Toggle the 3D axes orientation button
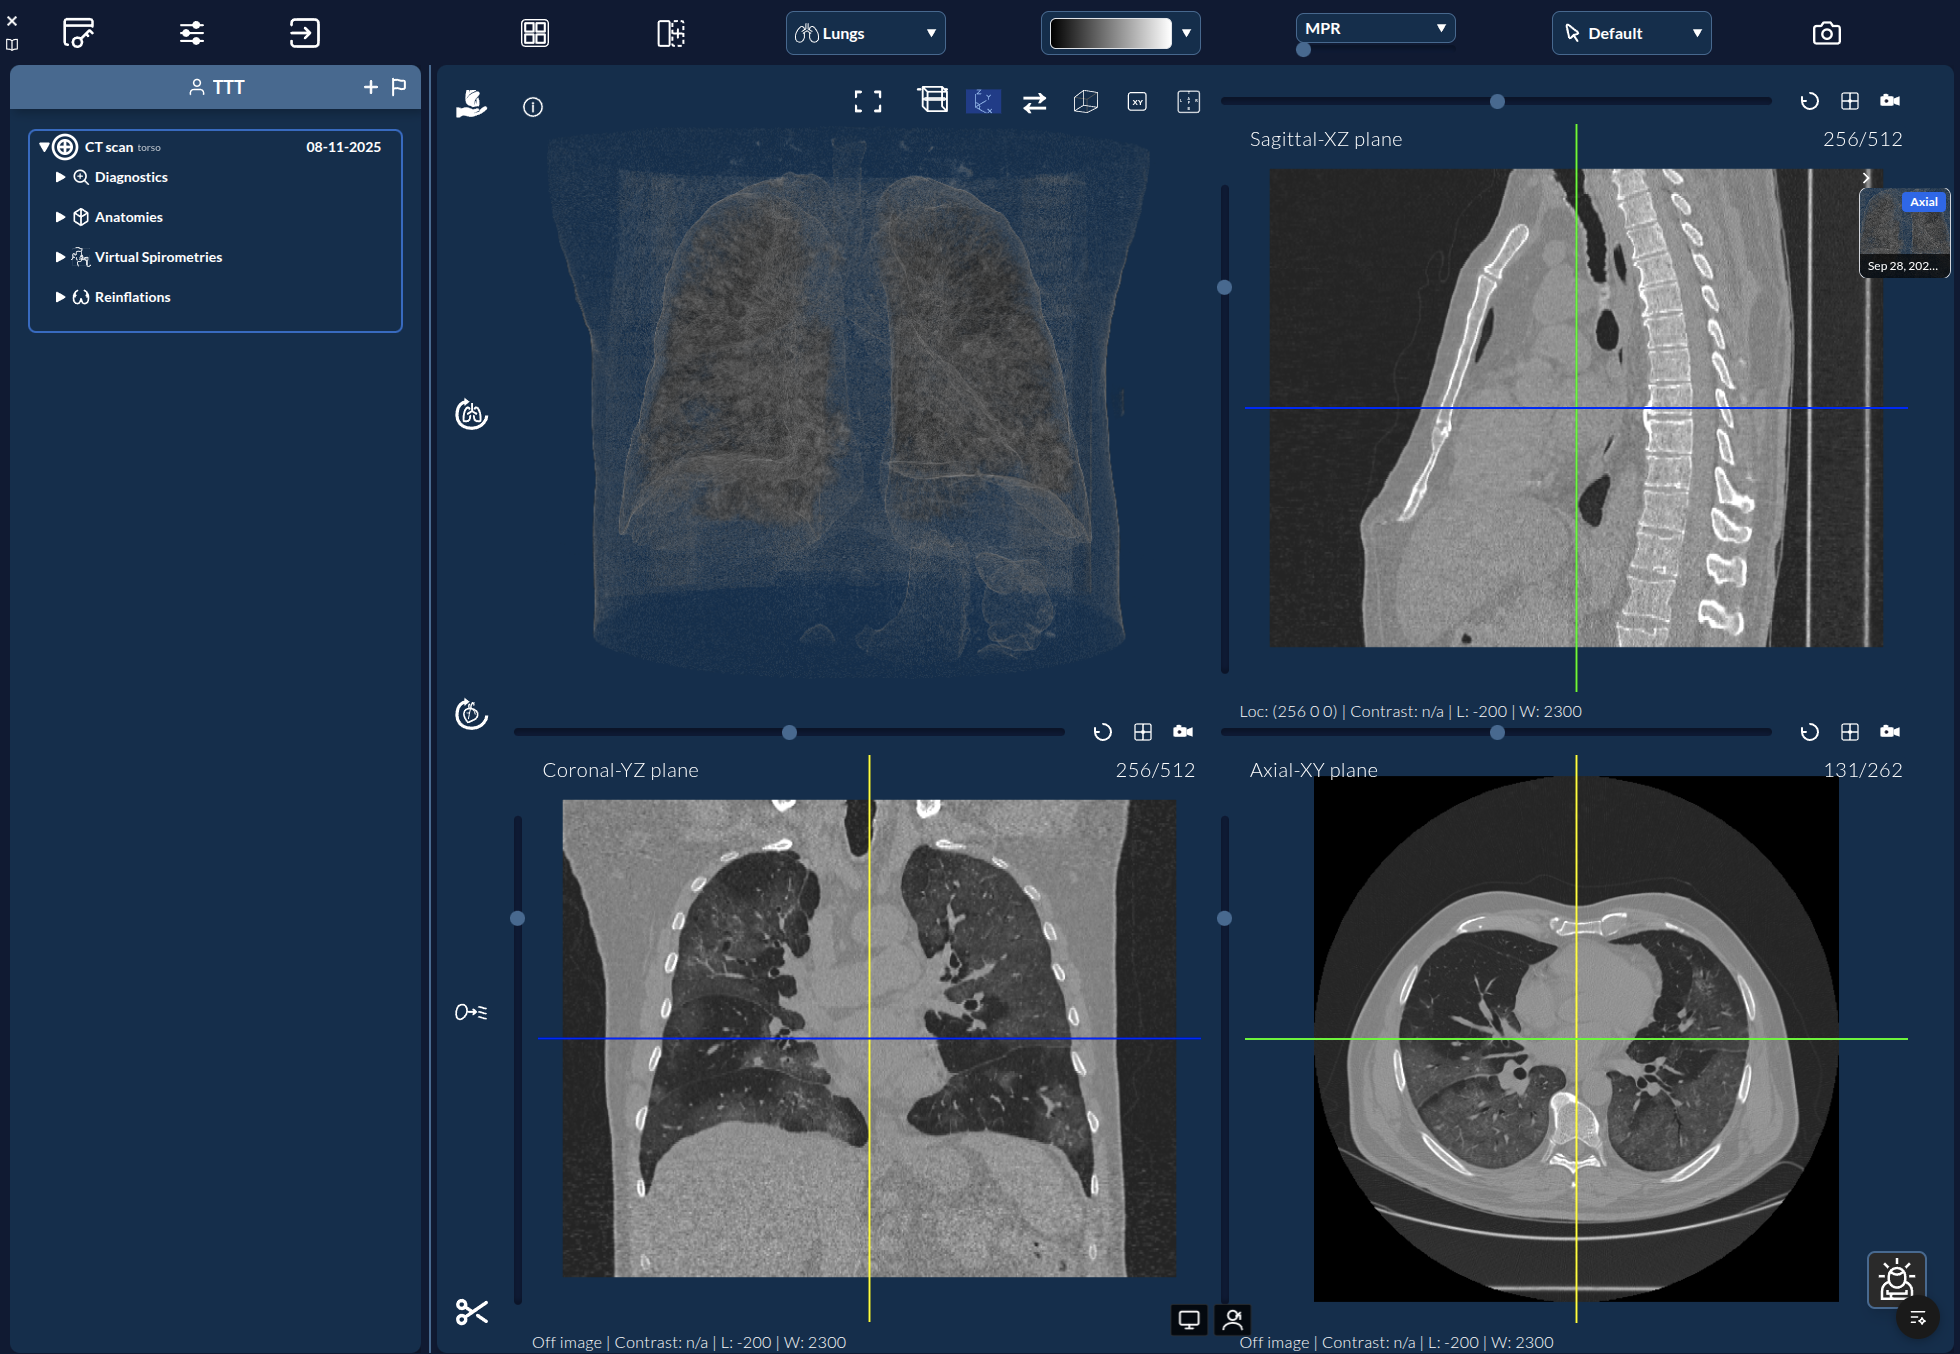This screenshot has width=1960, height=1354. click(x=984, y=101)
